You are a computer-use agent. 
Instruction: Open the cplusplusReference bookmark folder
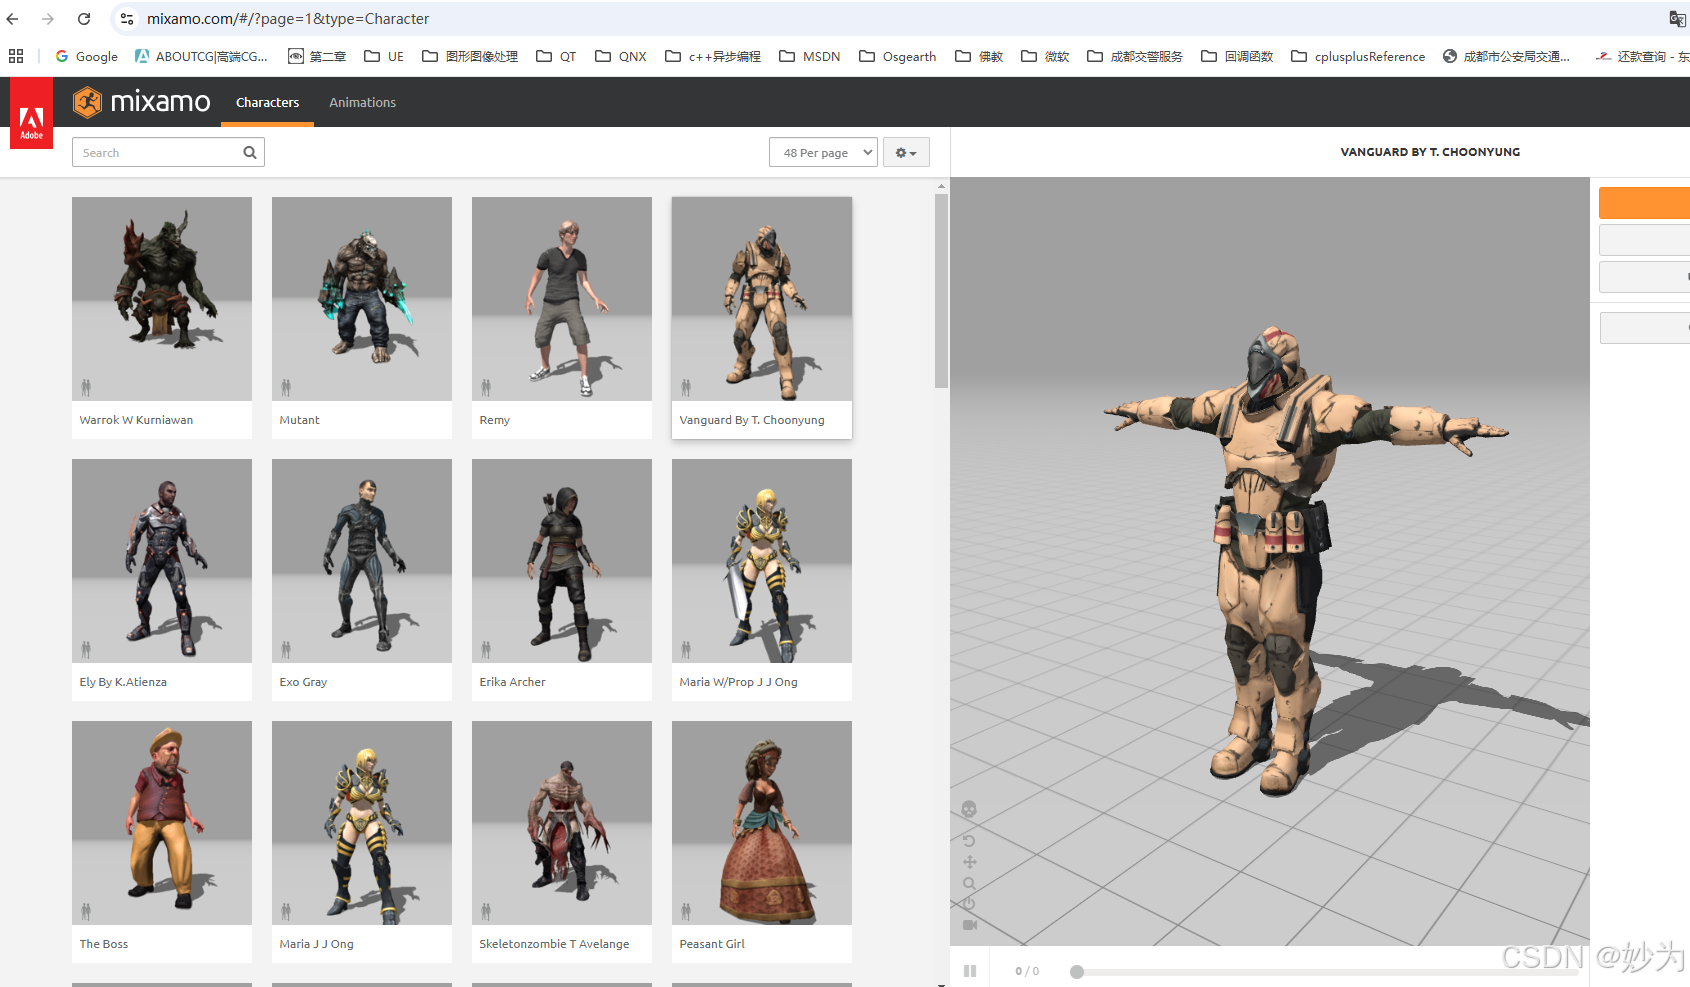1358,56
